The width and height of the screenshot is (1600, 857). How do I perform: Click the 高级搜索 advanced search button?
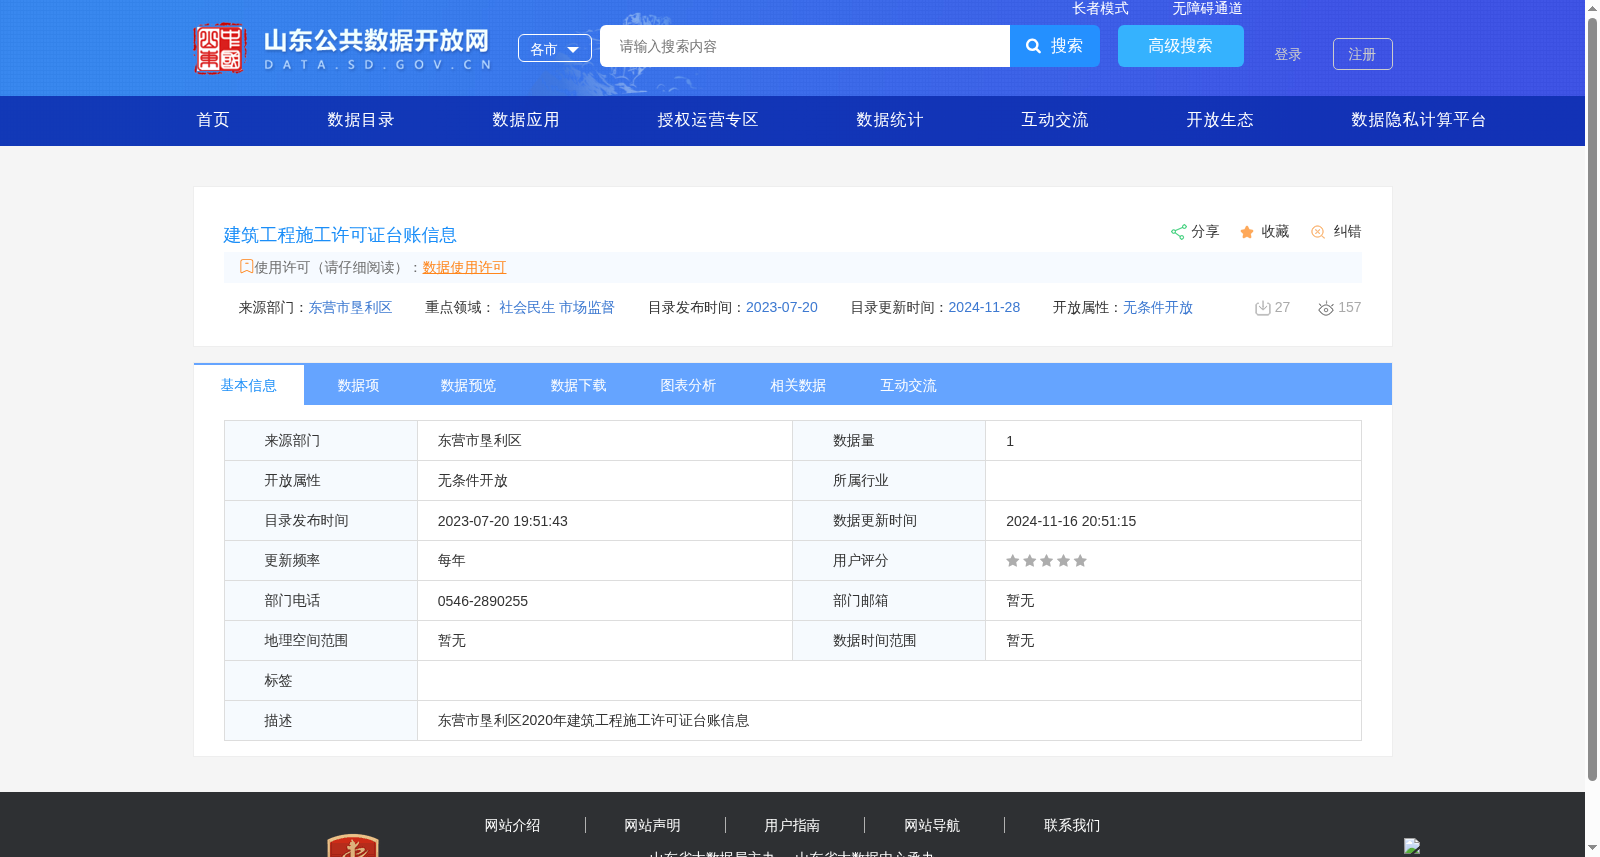(1181, 46)
